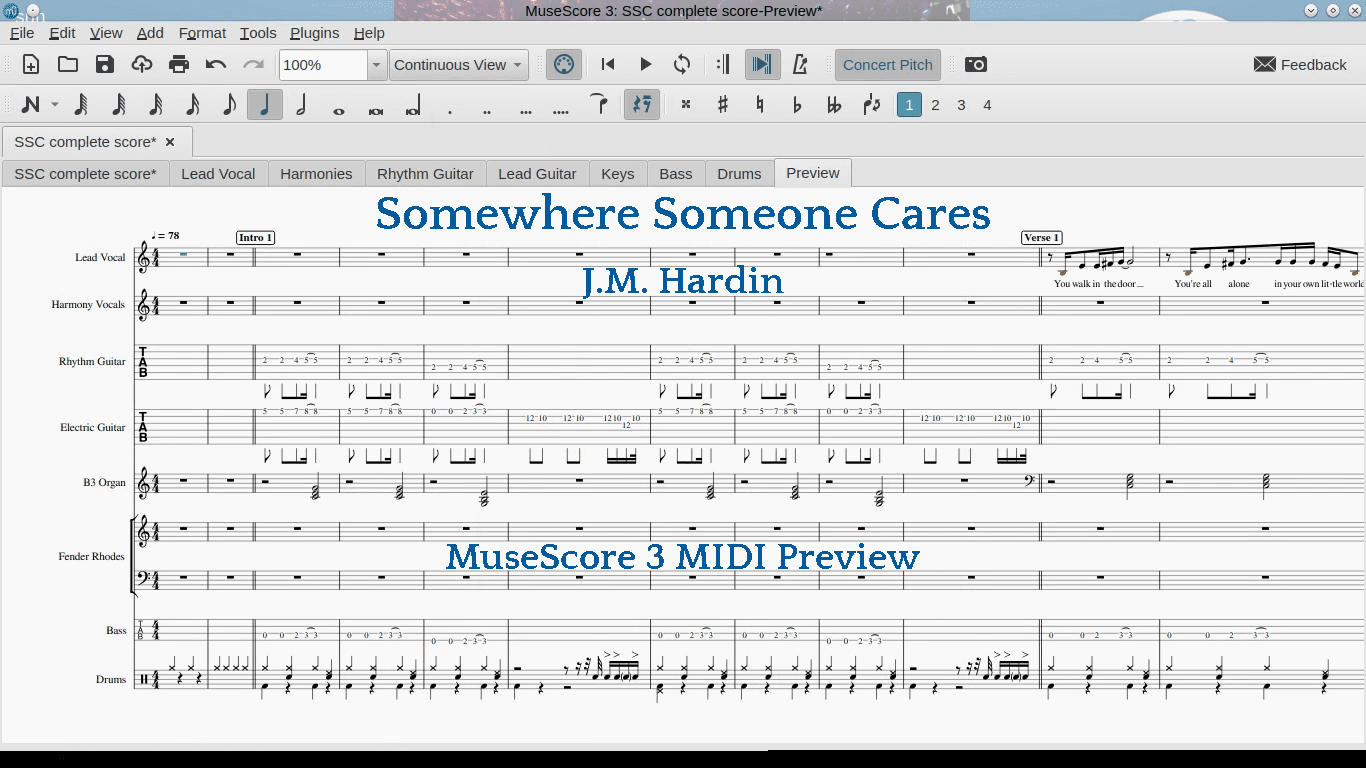The height and width of the screenshot is (768, 1366).
Task: Create a new score with New icon
Action: (31, 65)
